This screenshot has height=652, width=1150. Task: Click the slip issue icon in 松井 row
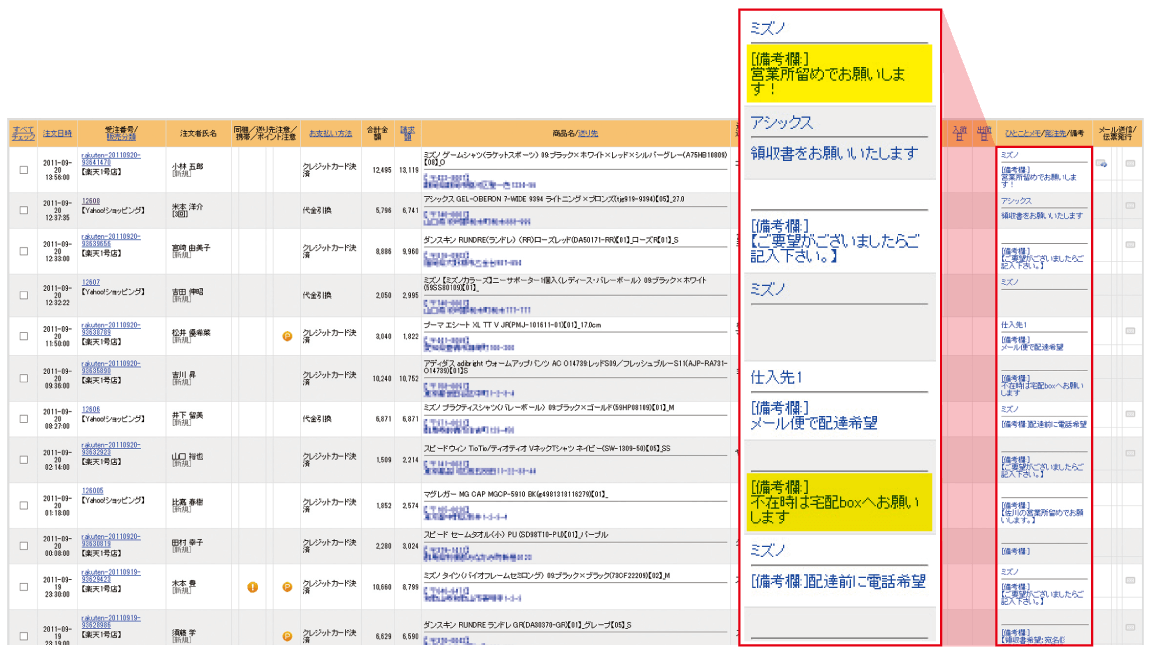click(x=1130, y=331)
